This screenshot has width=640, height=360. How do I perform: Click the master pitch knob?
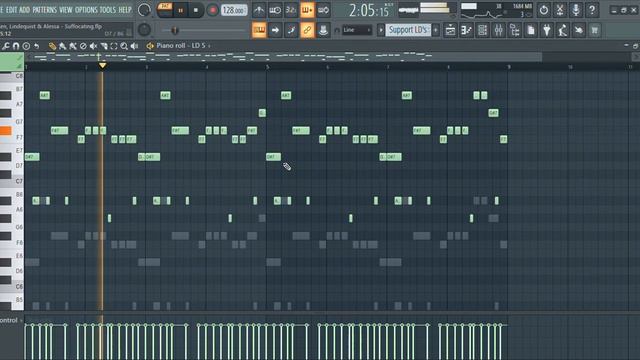144,30
